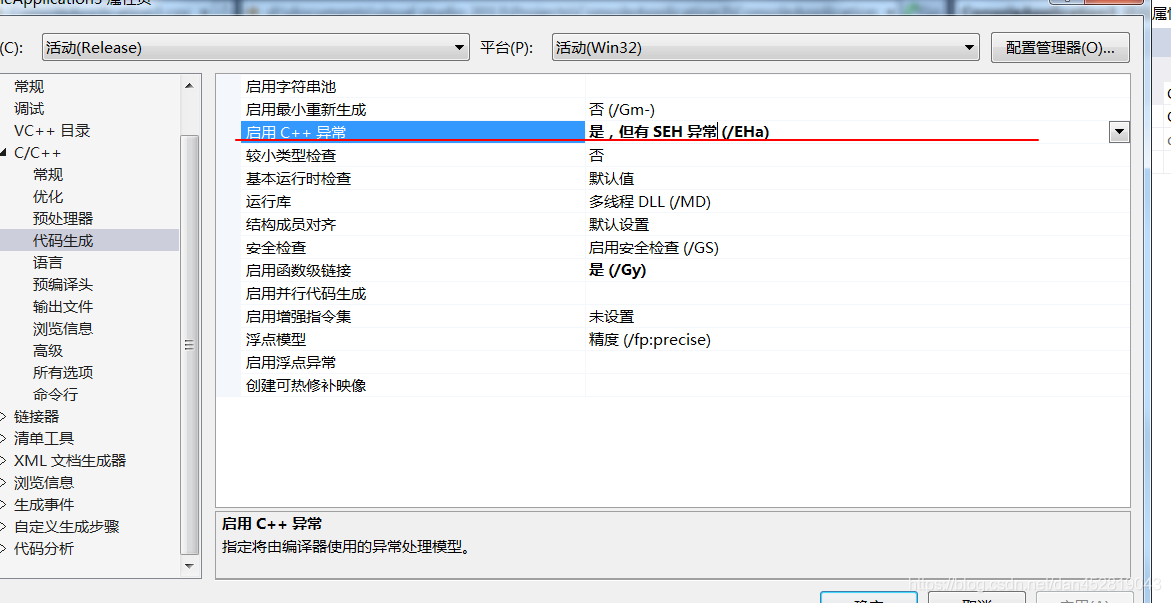This screenshot has height=603, width=1171.
Task: Select 优化 under C/C++
Action: click(48, 197)
